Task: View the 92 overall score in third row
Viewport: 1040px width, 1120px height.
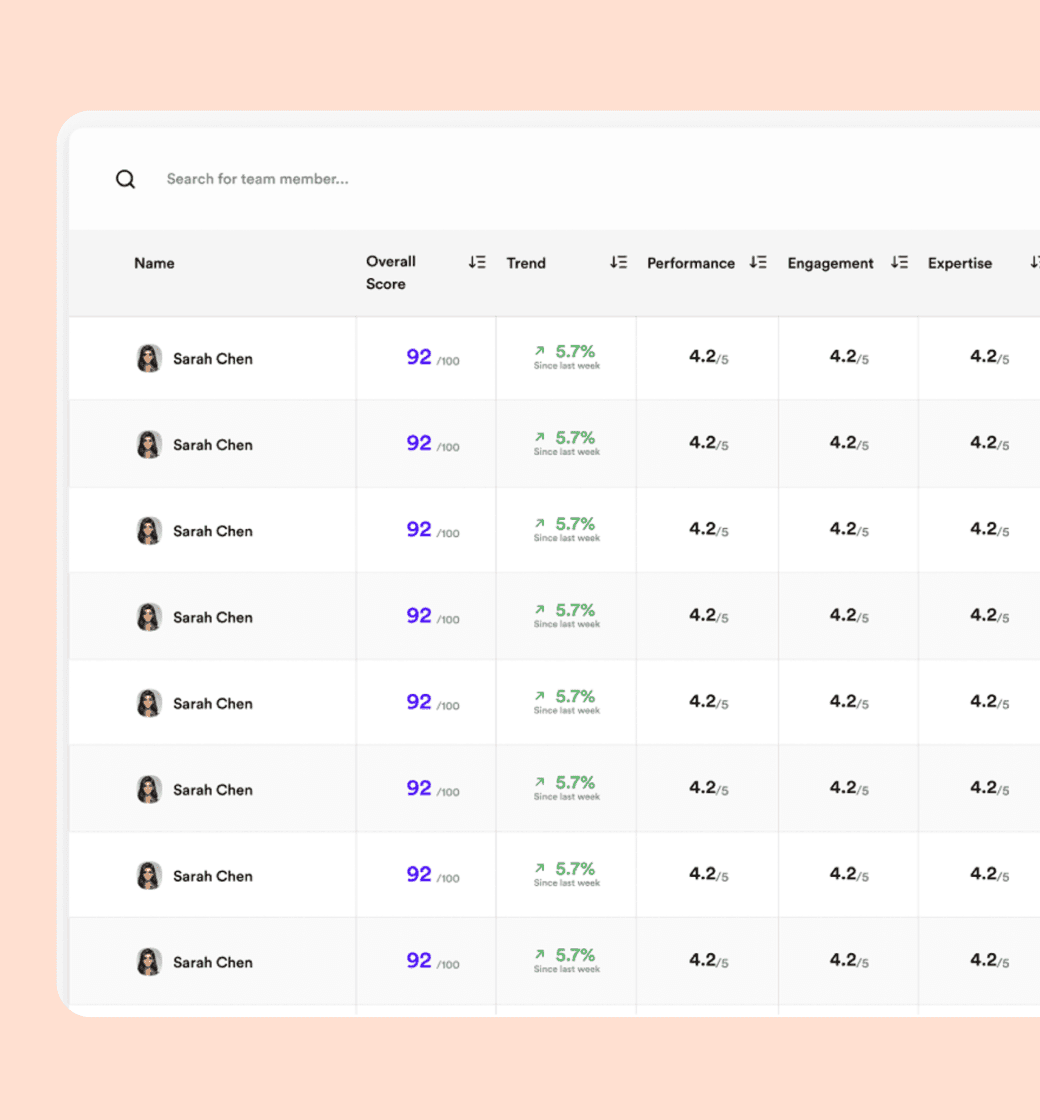Action: pos(419,529)
